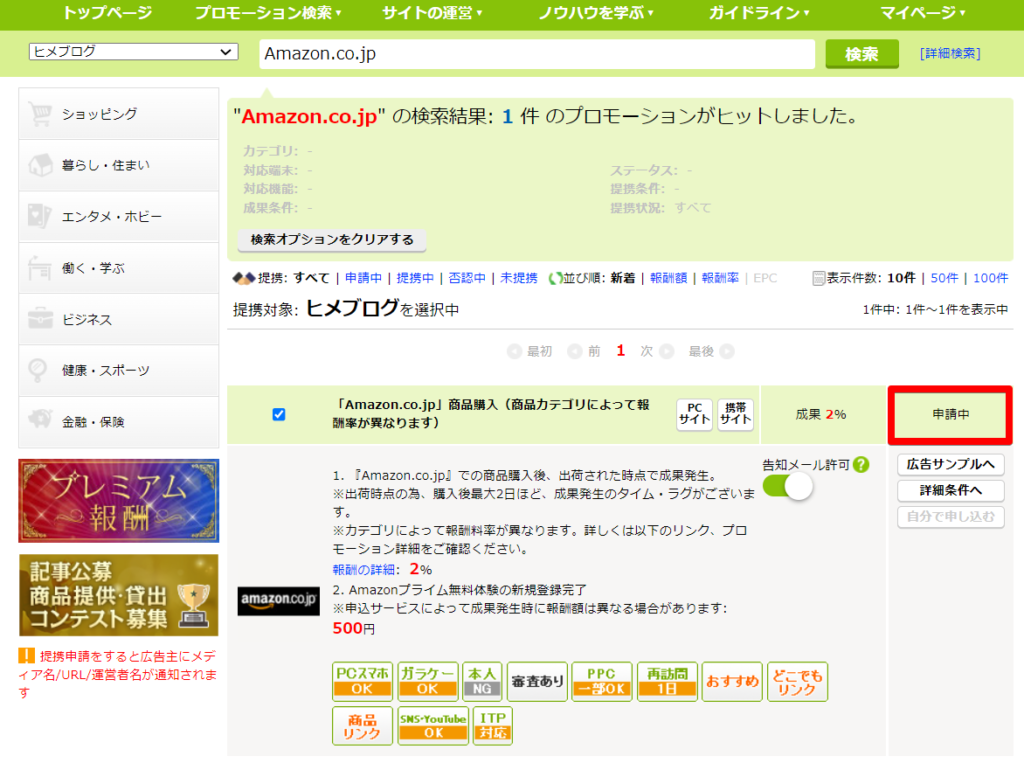Viewport: 1024px width, 763px height.
Task: Click the PPC 一部OK badge
Action: tap(601, 681)
